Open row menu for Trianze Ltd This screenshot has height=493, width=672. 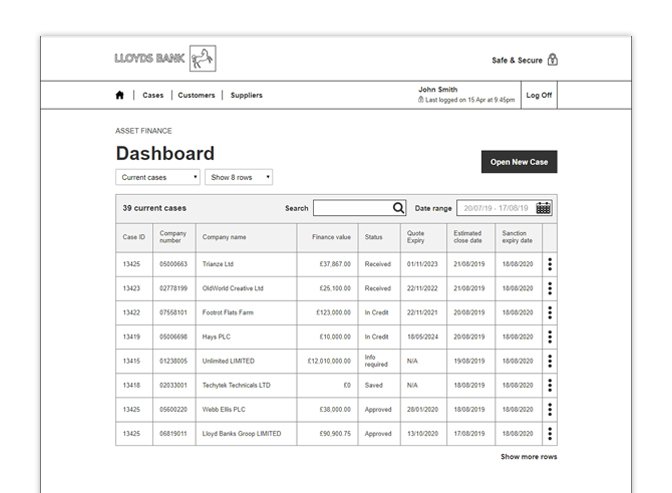[x=550, y=264]
